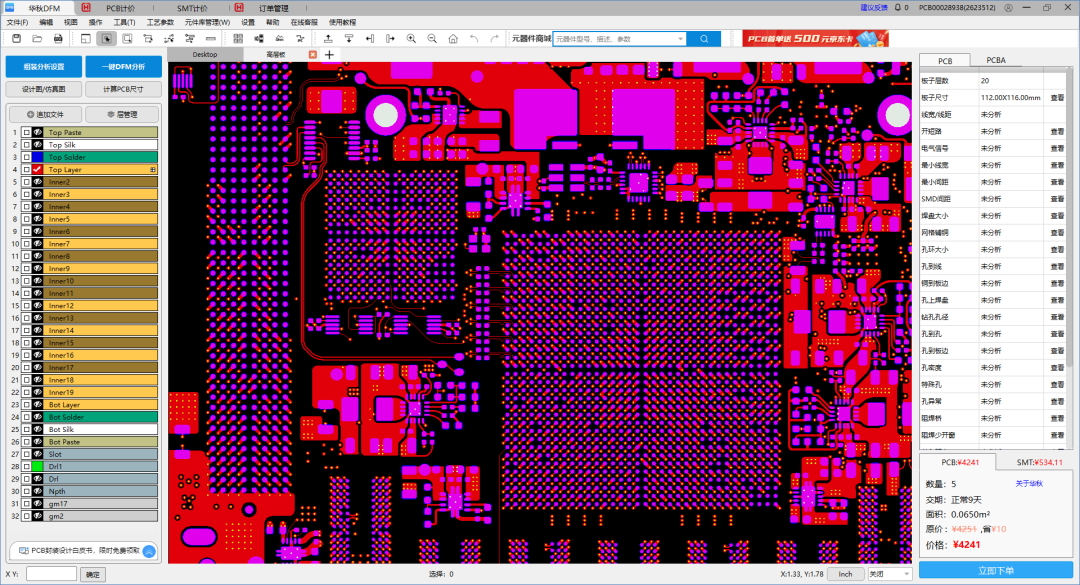Open the component search box dropdown arrow
This screenshot has width=1080, height=585.
681,38
